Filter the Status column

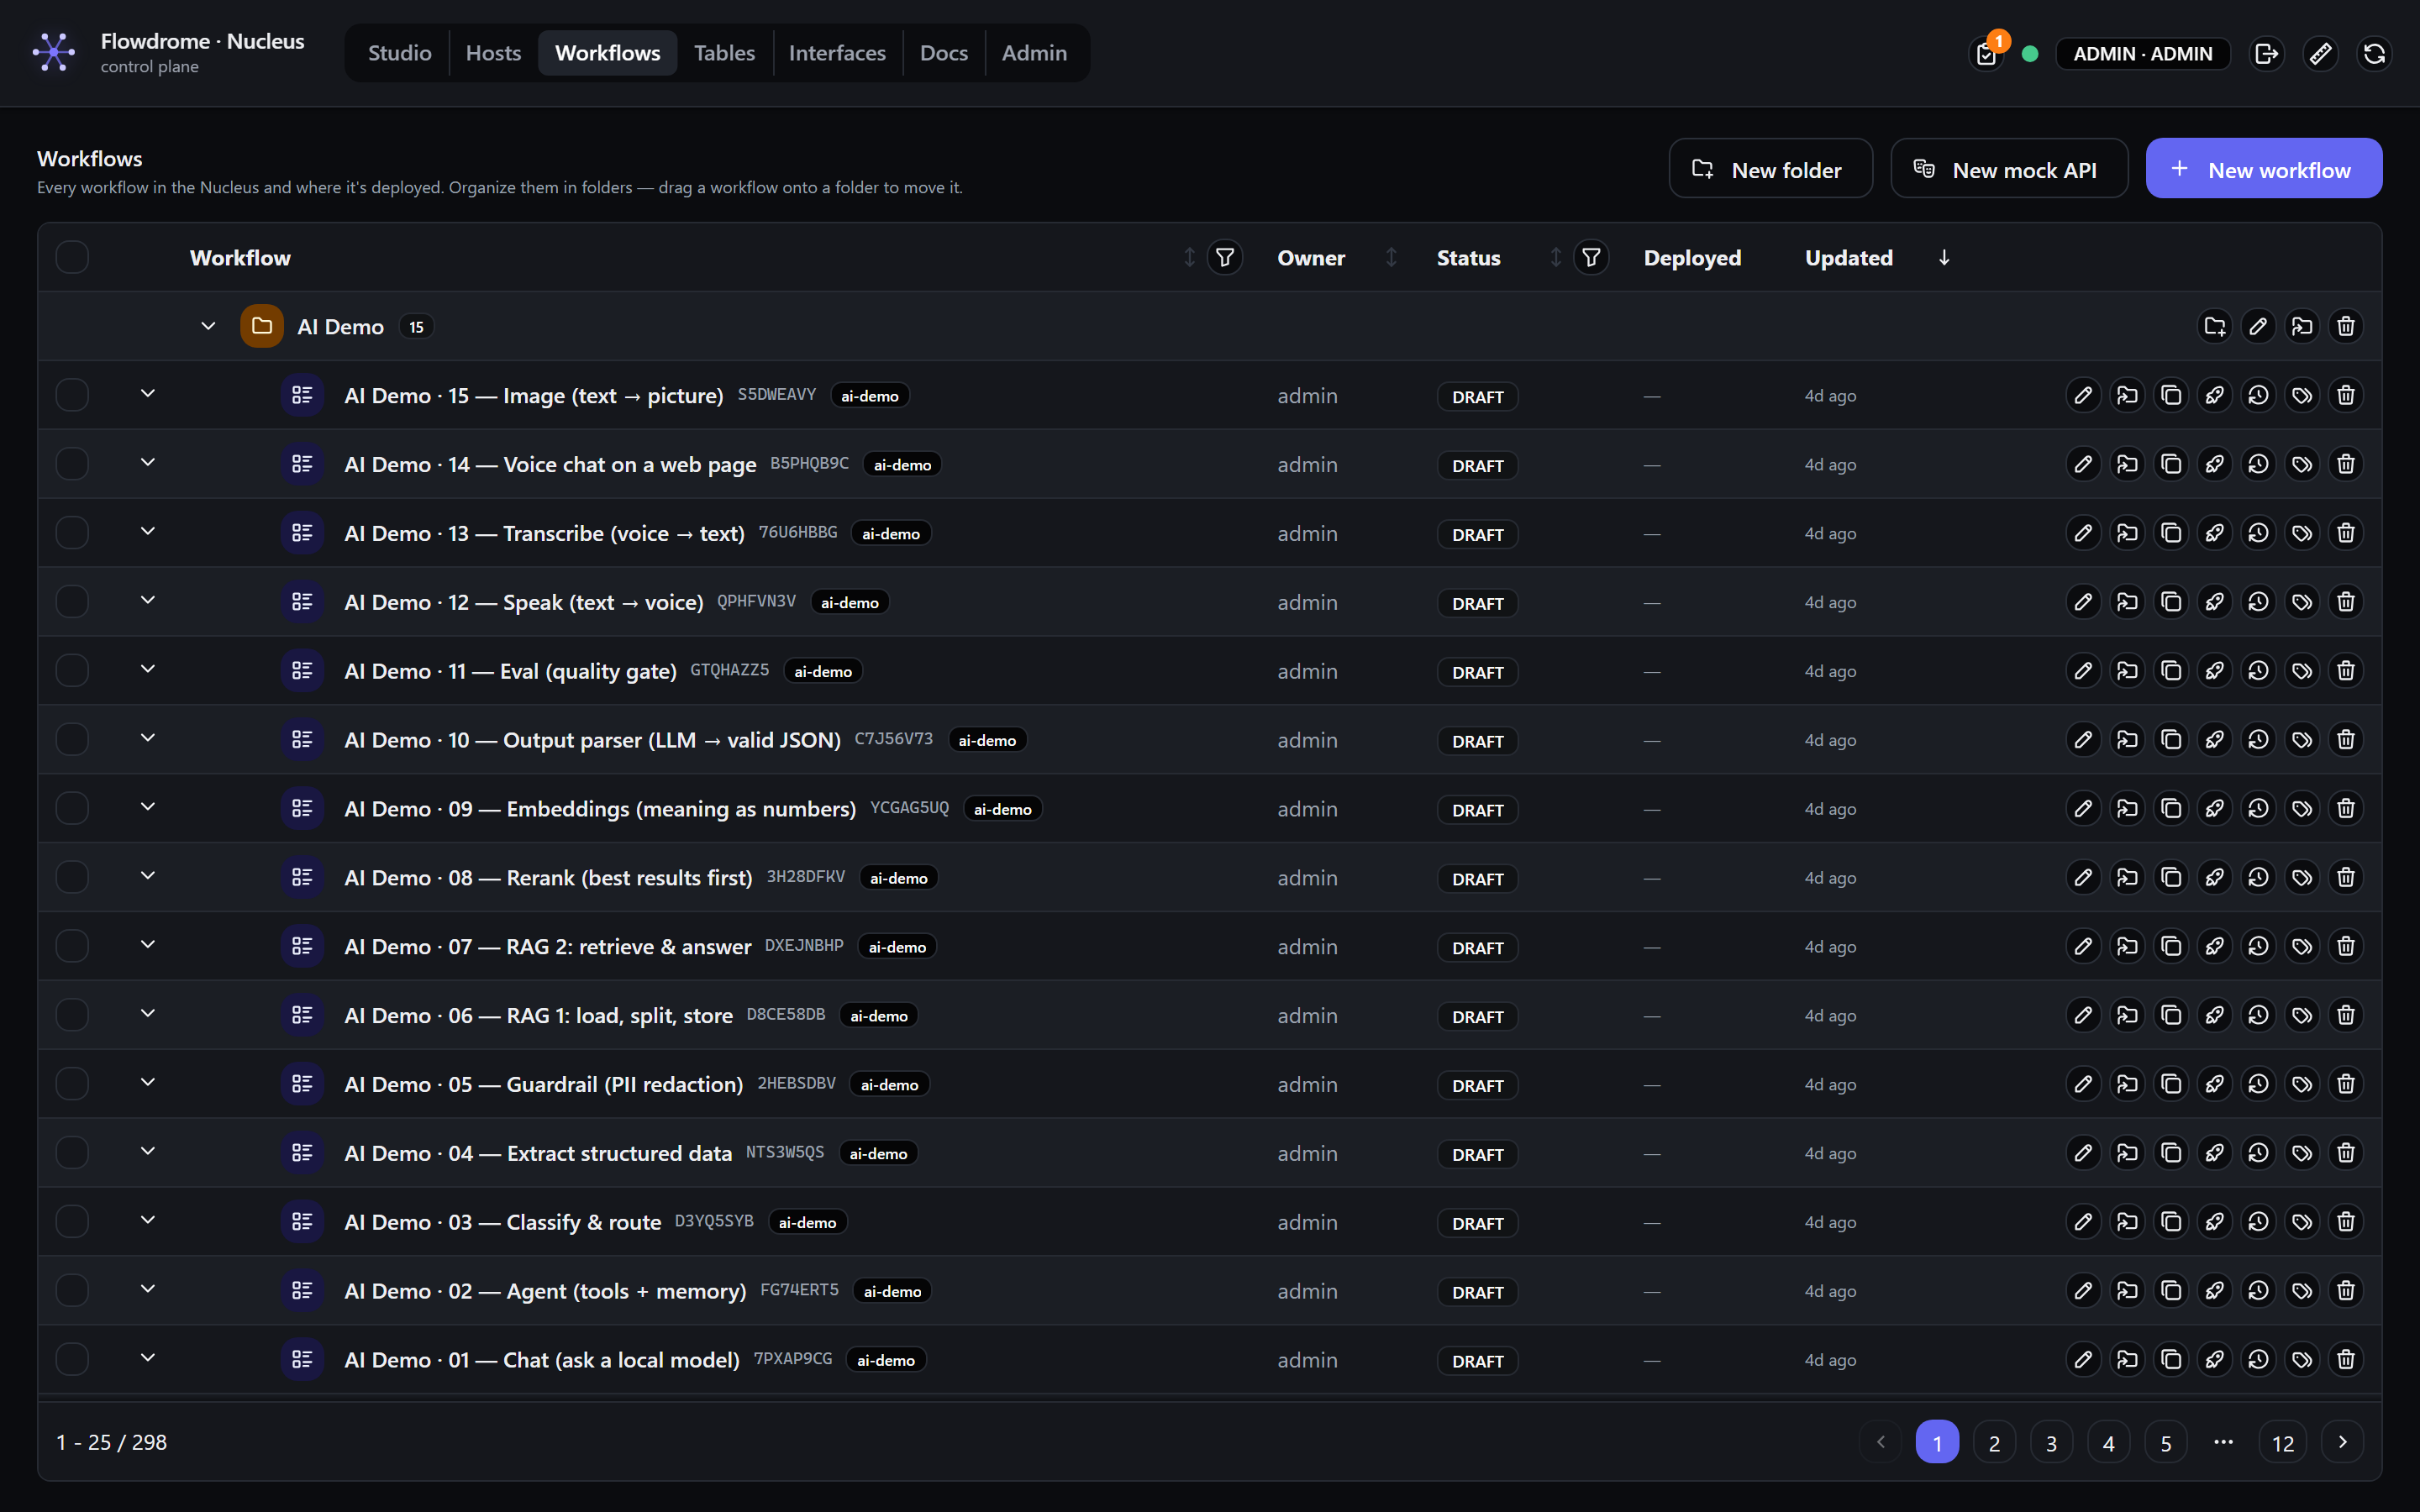1591,258
